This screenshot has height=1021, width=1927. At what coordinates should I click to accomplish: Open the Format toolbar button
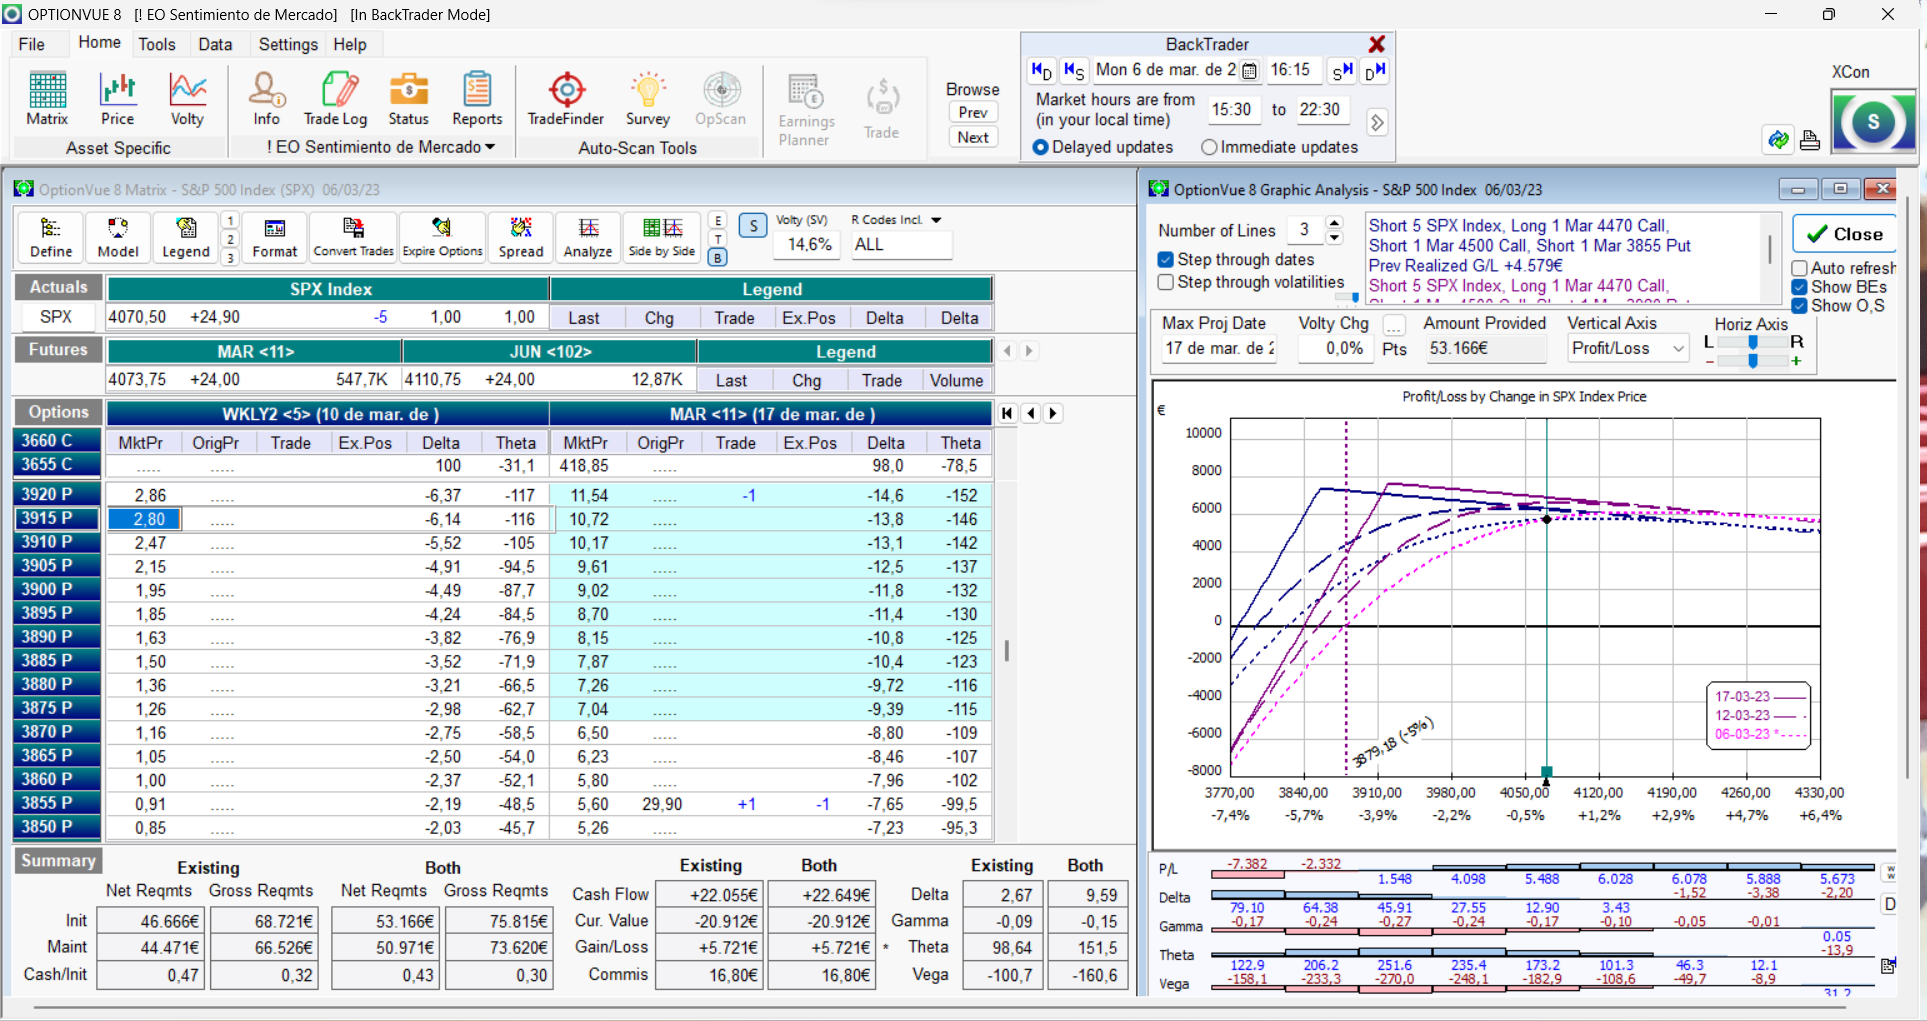point(275,238)
